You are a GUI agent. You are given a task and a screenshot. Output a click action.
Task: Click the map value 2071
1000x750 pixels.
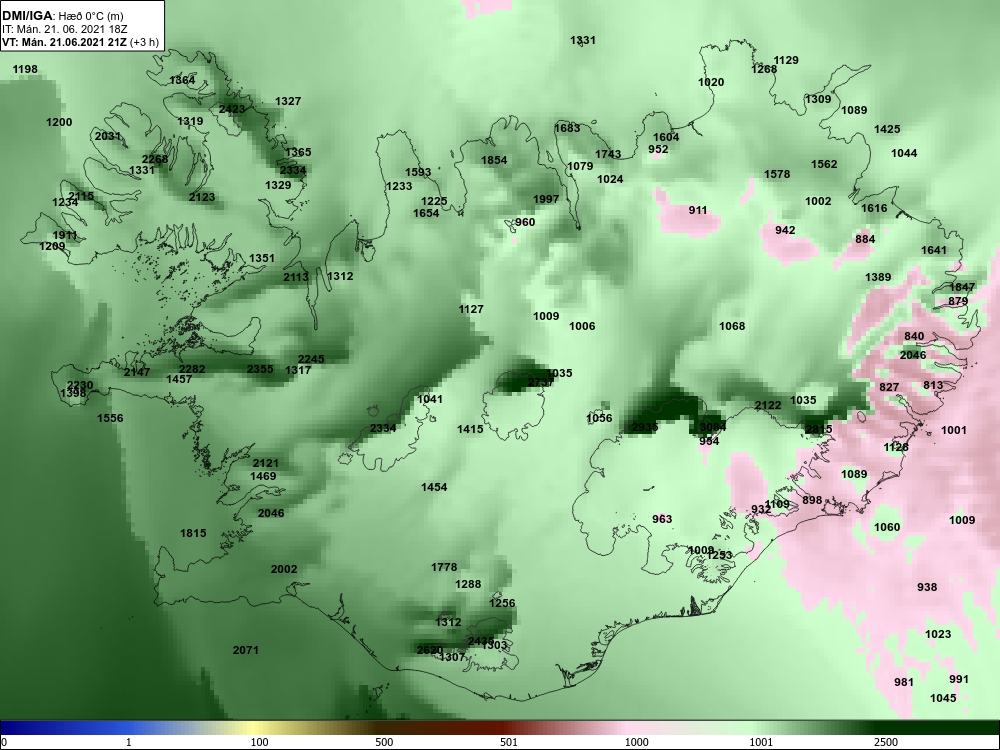pyautogui.click(x=246, y=650)
